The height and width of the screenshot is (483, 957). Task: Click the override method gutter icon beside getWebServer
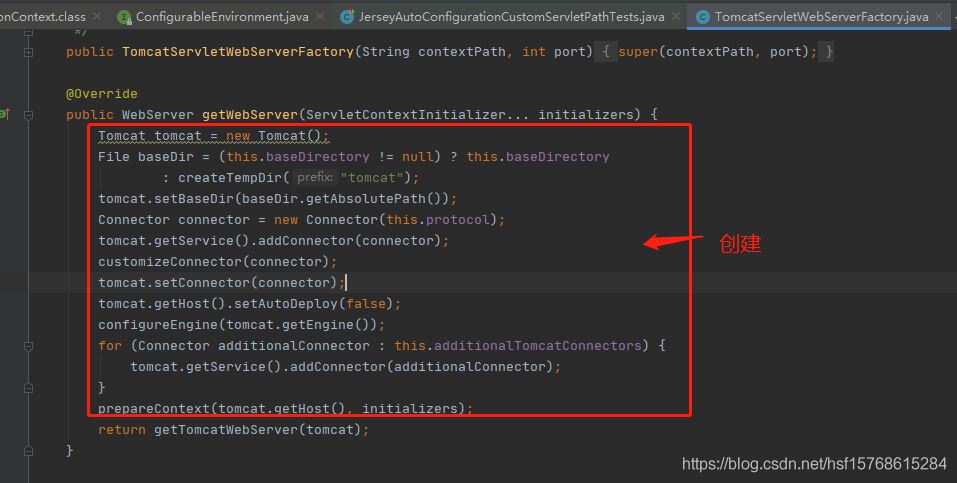point(5,114)
